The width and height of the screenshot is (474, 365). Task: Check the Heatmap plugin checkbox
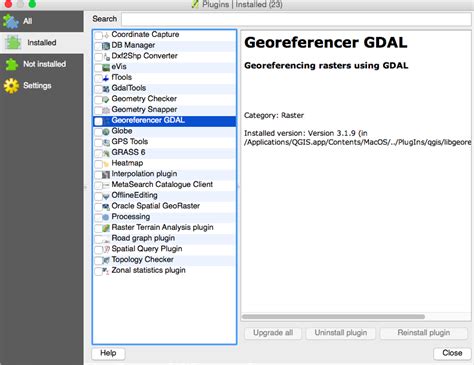tap(98, 164)
